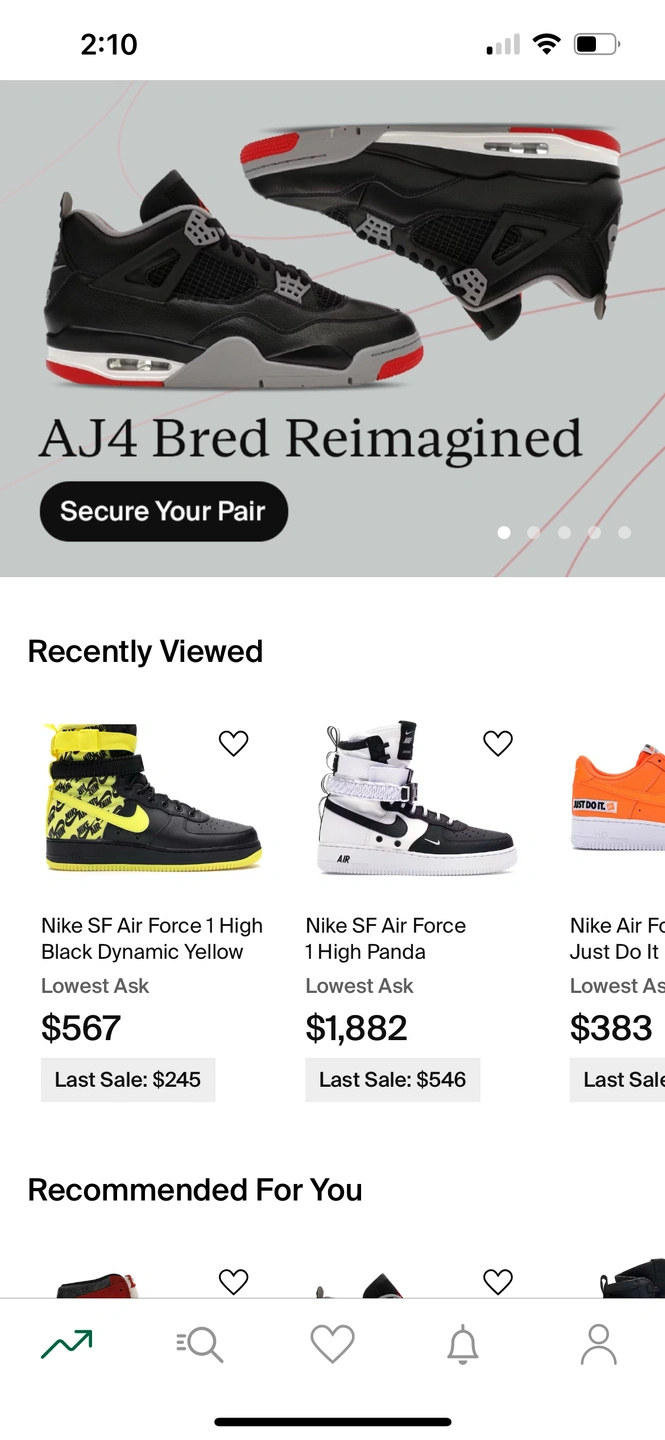
Task: Select the last carousel page dot
Action: 624,532
